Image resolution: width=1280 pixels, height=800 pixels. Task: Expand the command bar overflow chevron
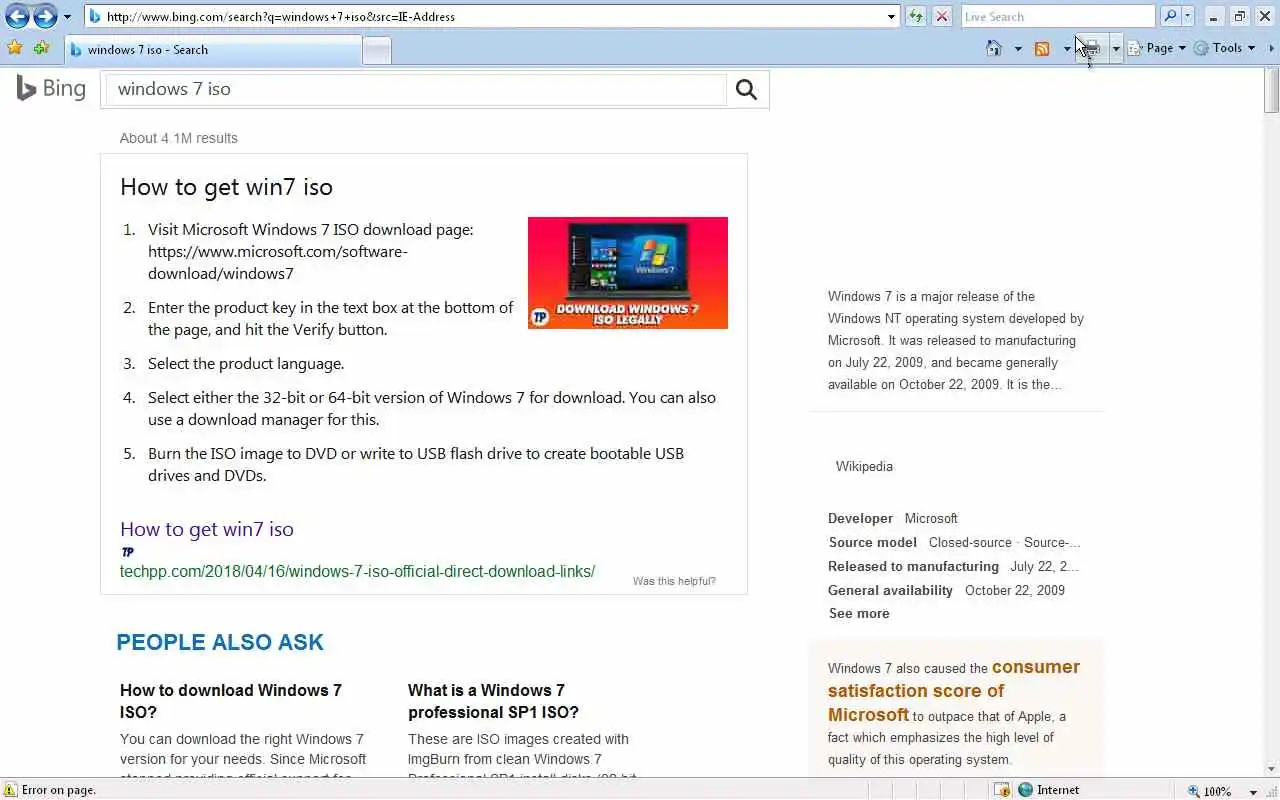(x=1272, y=48)
